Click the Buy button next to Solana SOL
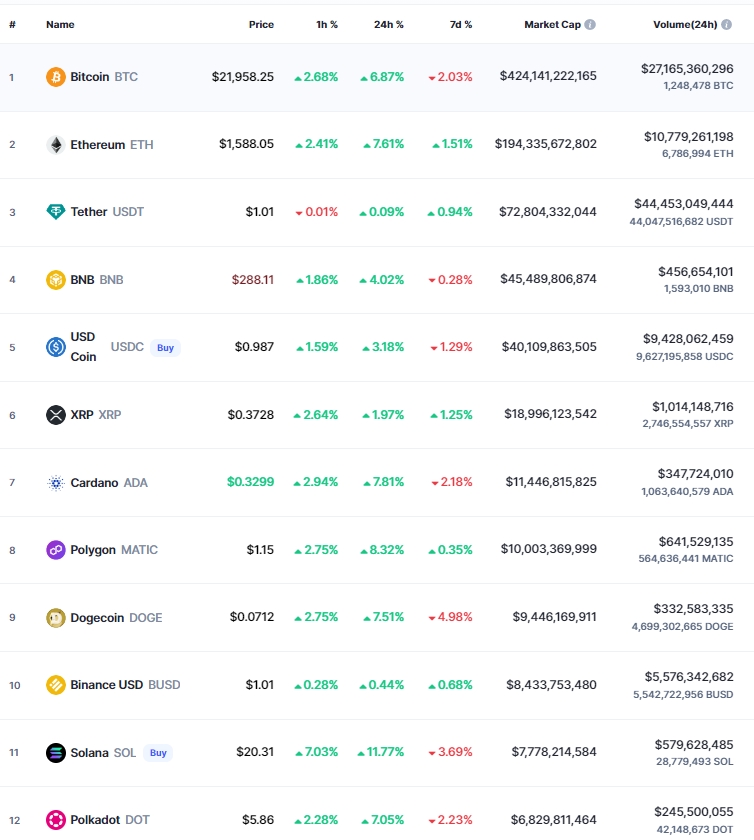Image resolution: width=754 pixels, height=840 pixels. (158, 753)
